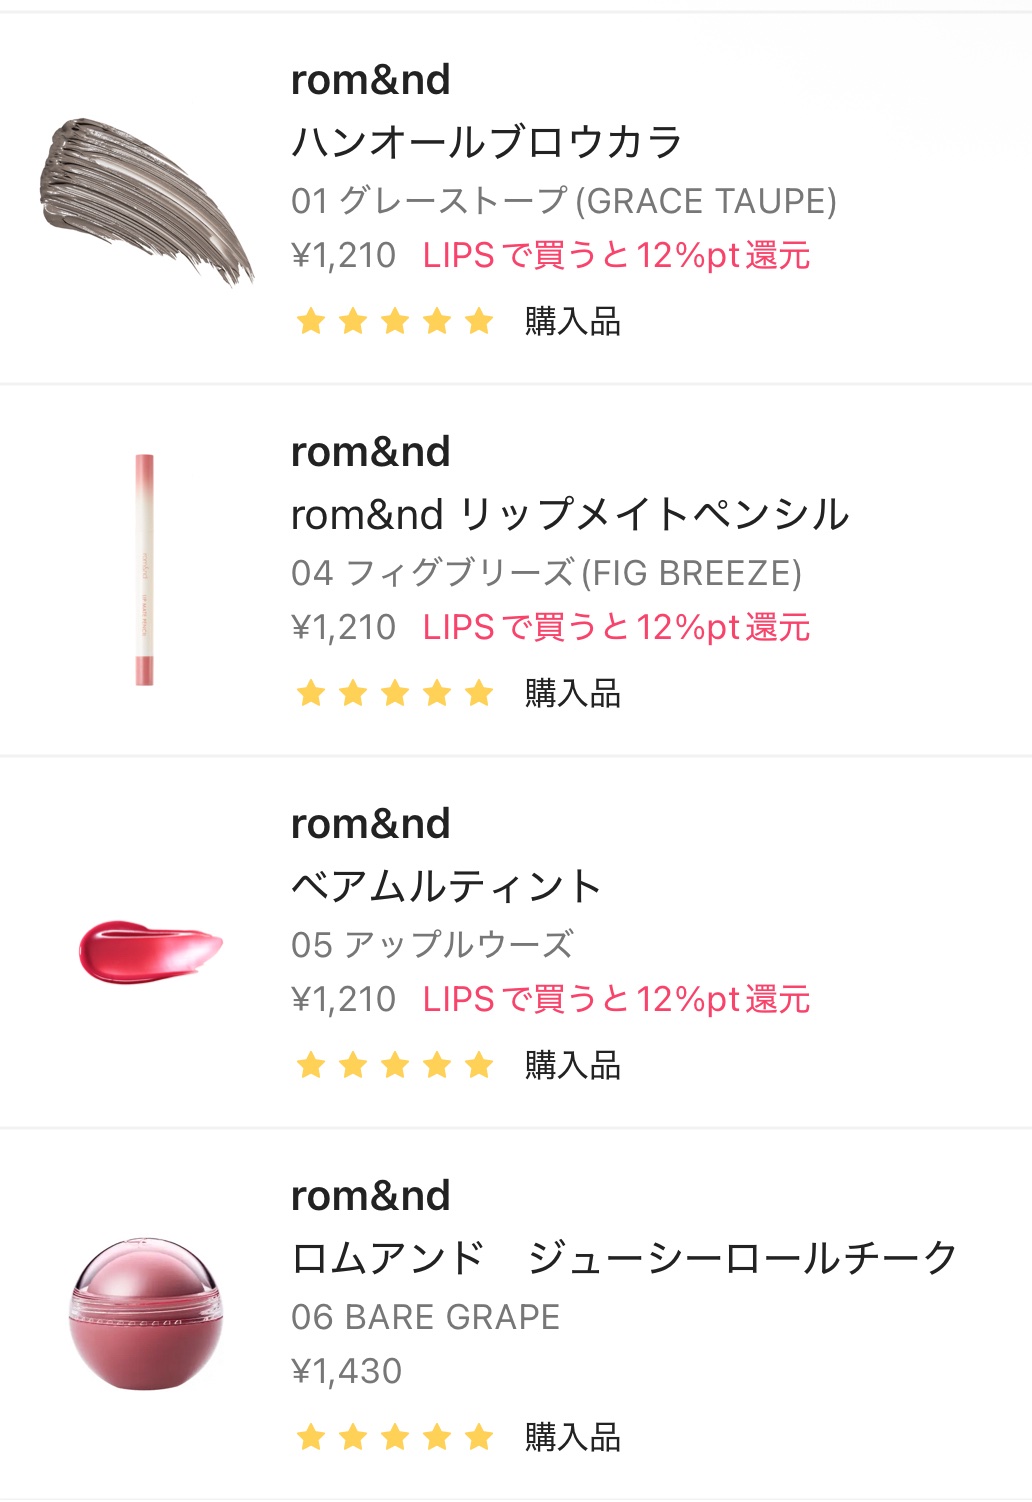The height and width of the screenshot is (1502, 1032).
Task: Tap the rom&nd brand name above ベアムルティント
Action: pos(370,824)
